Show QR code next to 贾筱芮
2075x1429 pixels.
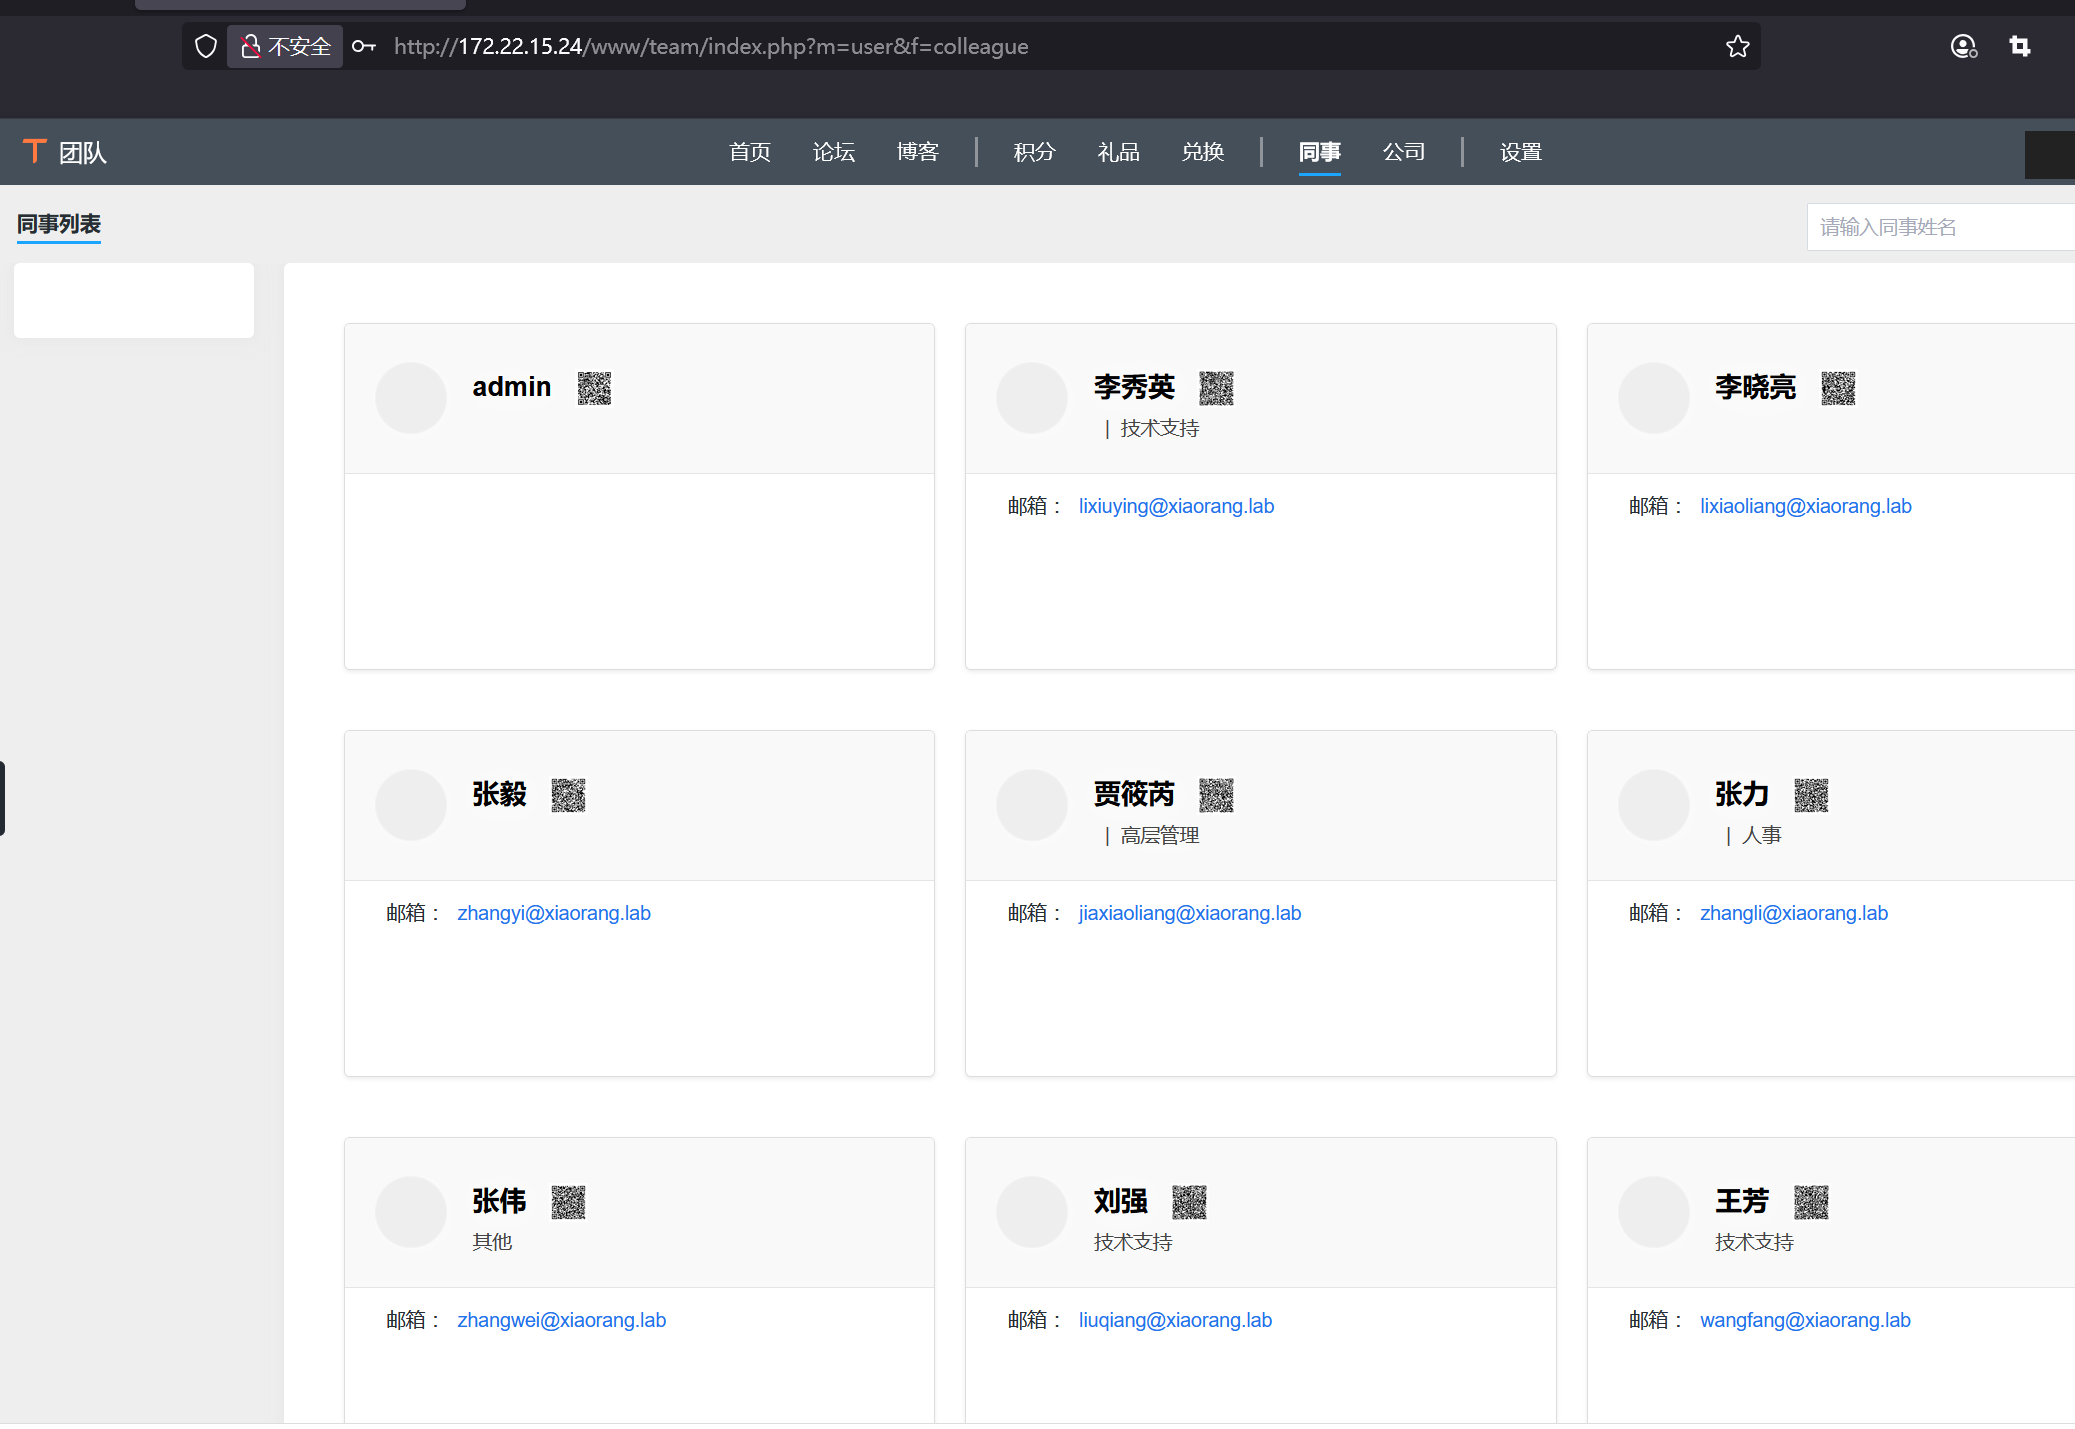coord(1216,795)
